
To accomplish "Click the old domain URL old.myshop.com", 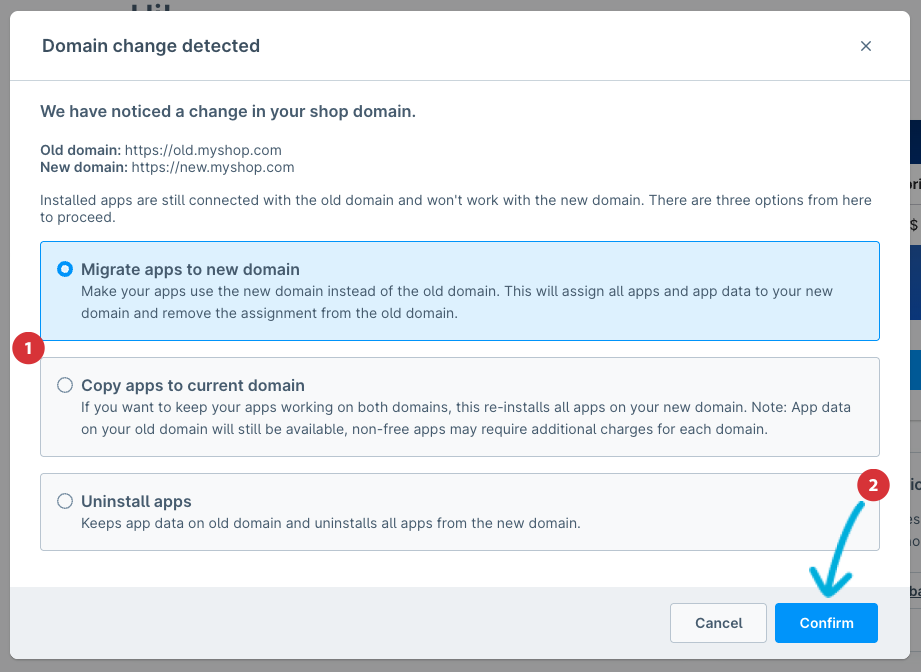I will pos(210,150).
